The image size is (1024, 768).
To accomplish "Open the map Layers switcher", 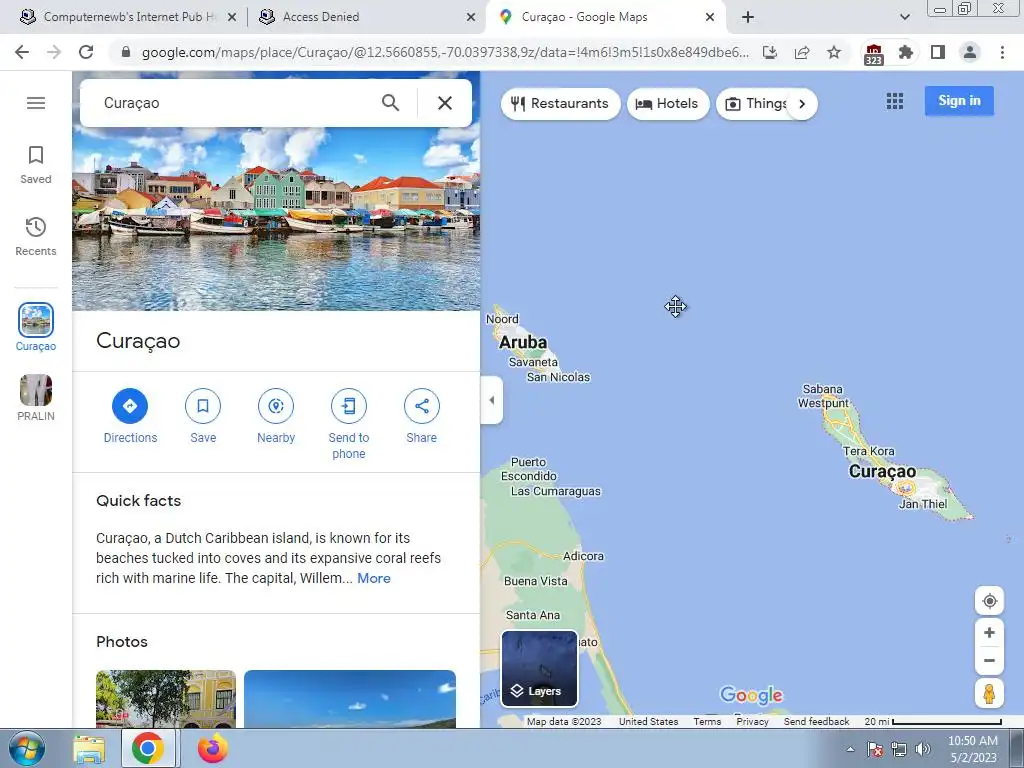I will point(539,668).
